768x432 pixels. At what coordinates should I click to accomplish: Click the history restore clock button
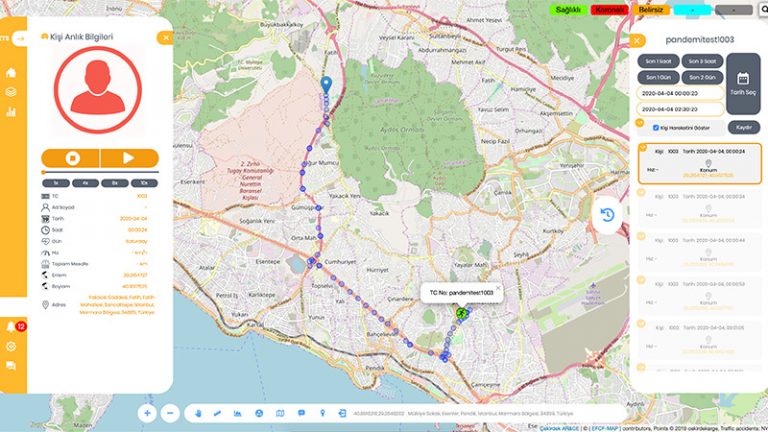pyautogui.click(x=607, y=215)
